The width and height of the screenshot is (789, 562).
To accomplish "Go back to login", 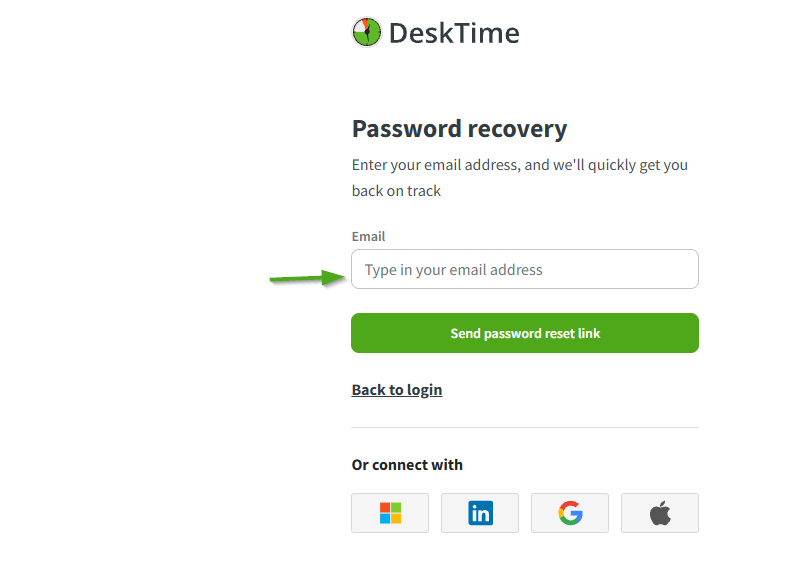I will click(396, 390).
